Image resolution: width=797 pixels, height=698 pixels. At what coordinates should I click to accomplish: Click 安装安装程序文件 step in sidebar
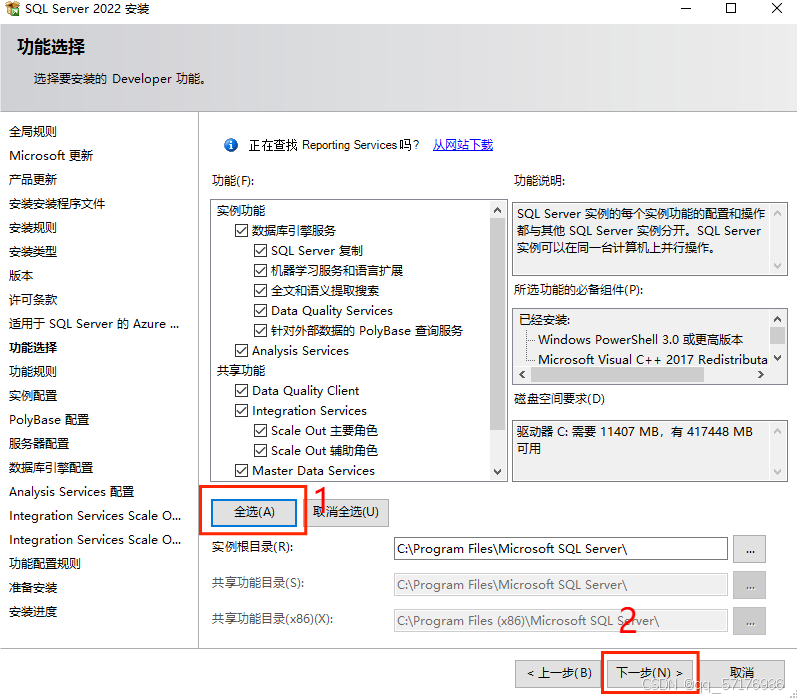pos(57,204)
